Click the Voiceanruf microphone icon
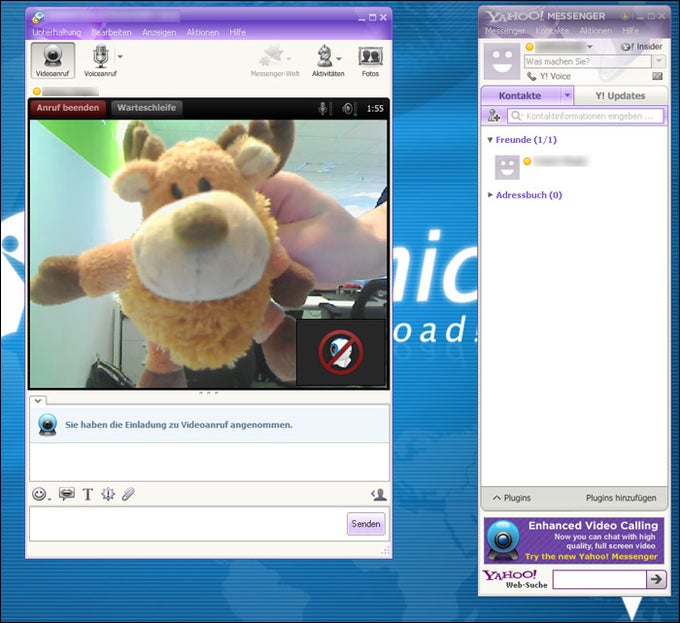The image size is (680, 623). click(x=100, y=57)
